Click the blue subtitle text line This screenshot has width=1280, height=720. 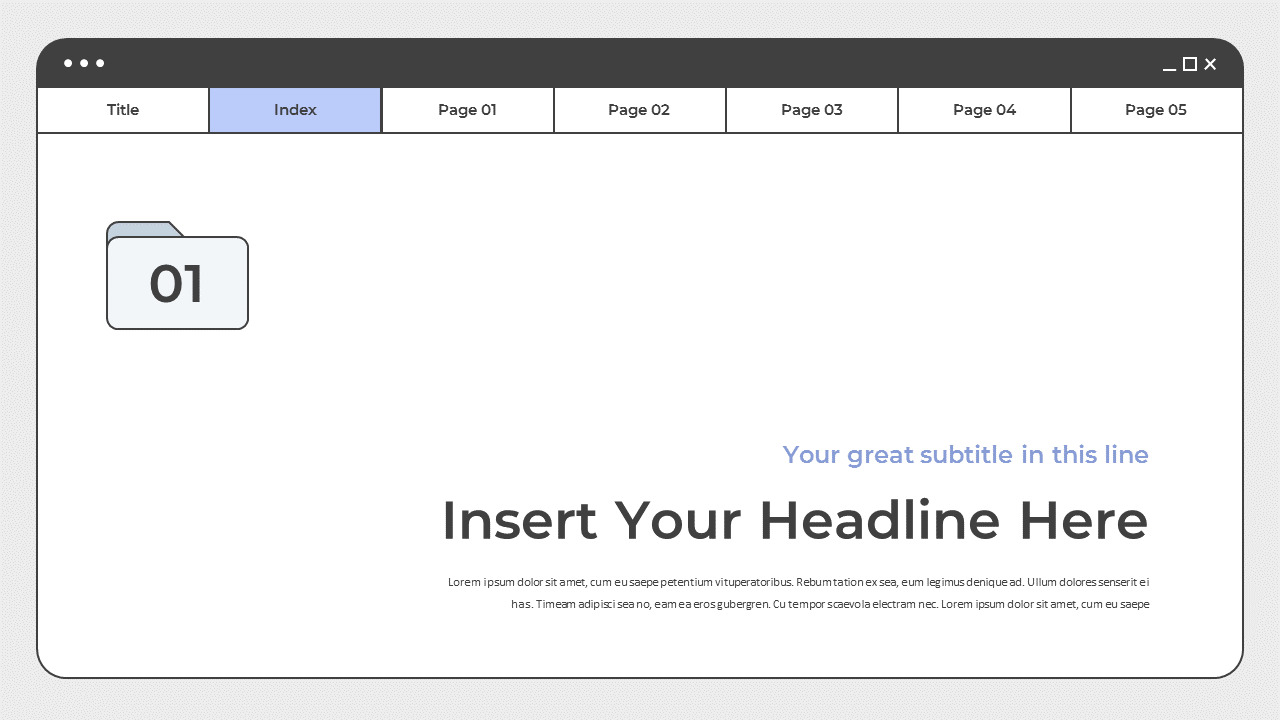pyautogui.click(x=965, y=455)
